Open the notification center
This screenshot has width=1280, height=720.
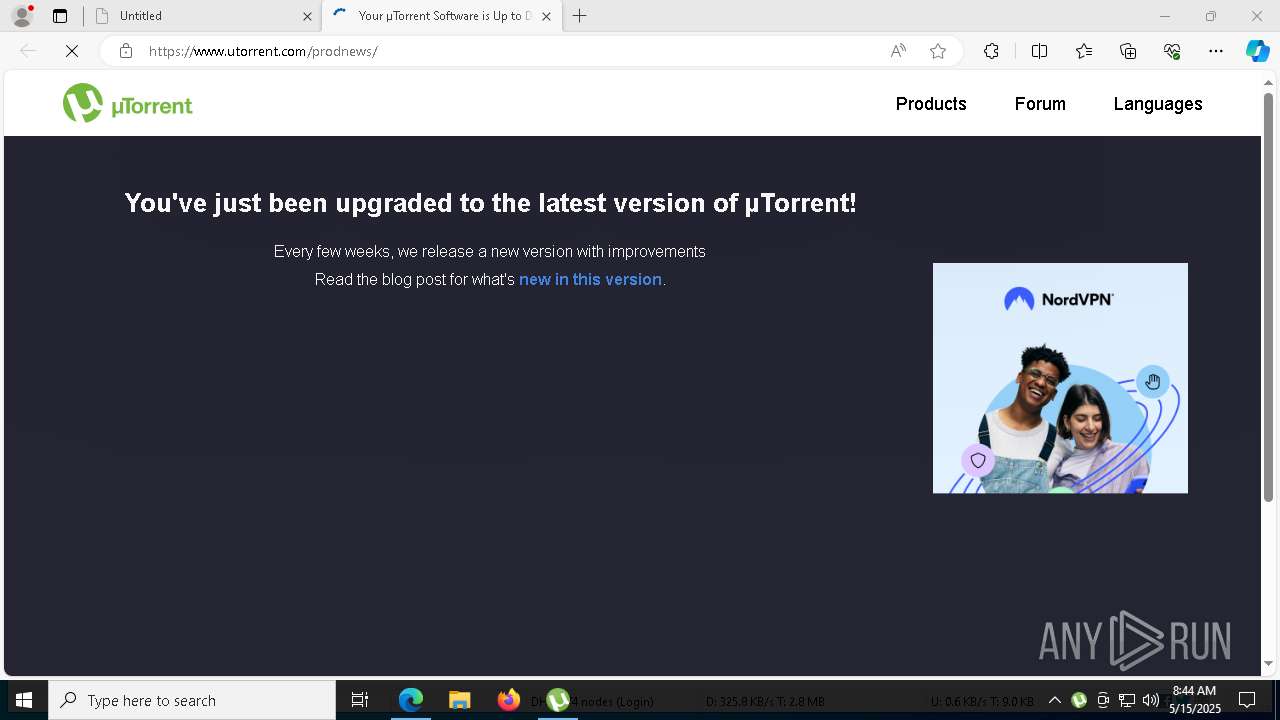tap(1247, 700)
